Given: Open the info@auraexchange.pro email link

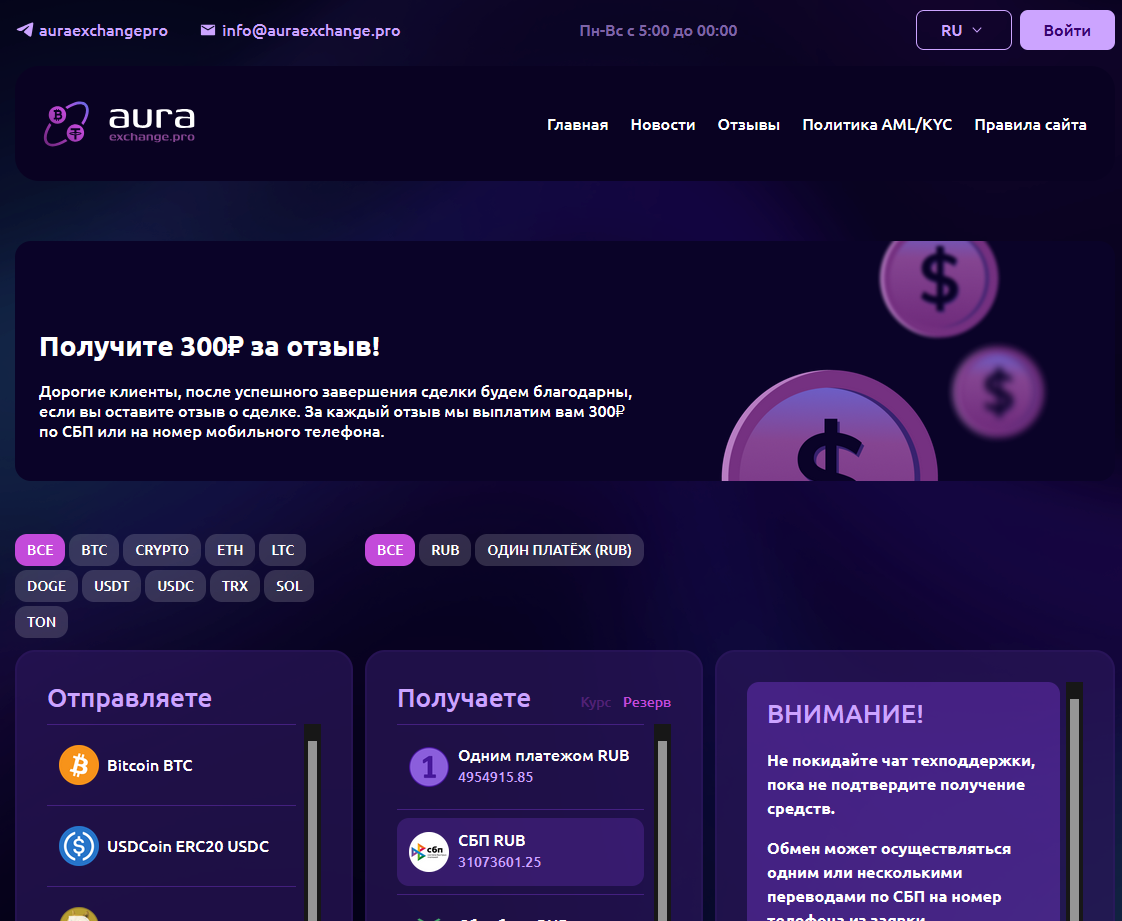Looking at the screenshot, I should (311, 31).
